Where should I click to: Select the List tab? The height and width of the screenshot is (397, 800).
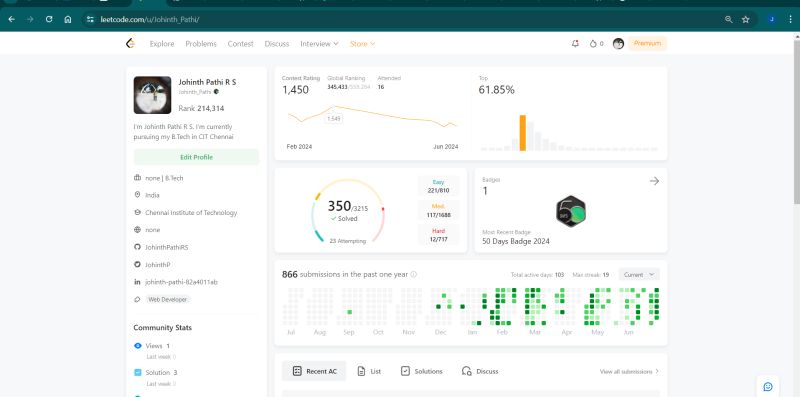368,371
